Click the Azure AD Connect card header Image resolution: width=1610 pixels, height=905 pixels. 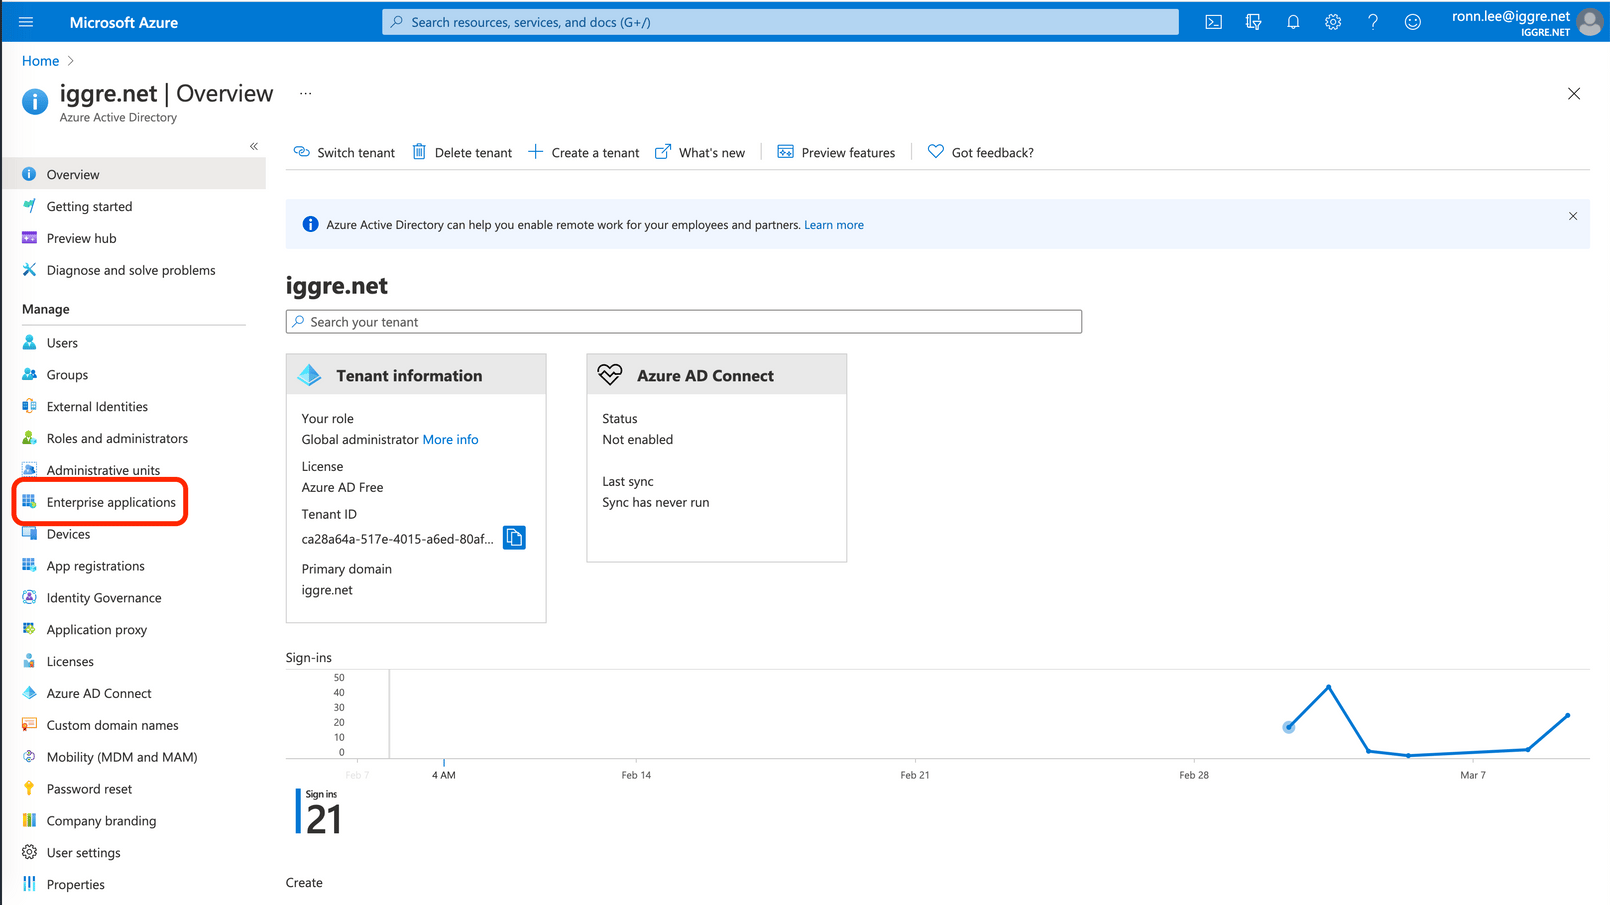[717, 375]
